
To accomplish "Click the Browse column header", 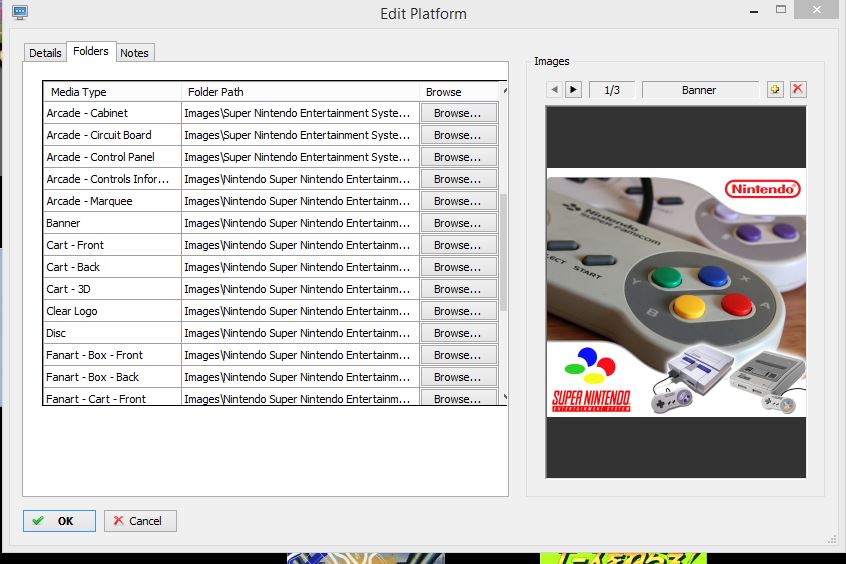I will 460,92.
